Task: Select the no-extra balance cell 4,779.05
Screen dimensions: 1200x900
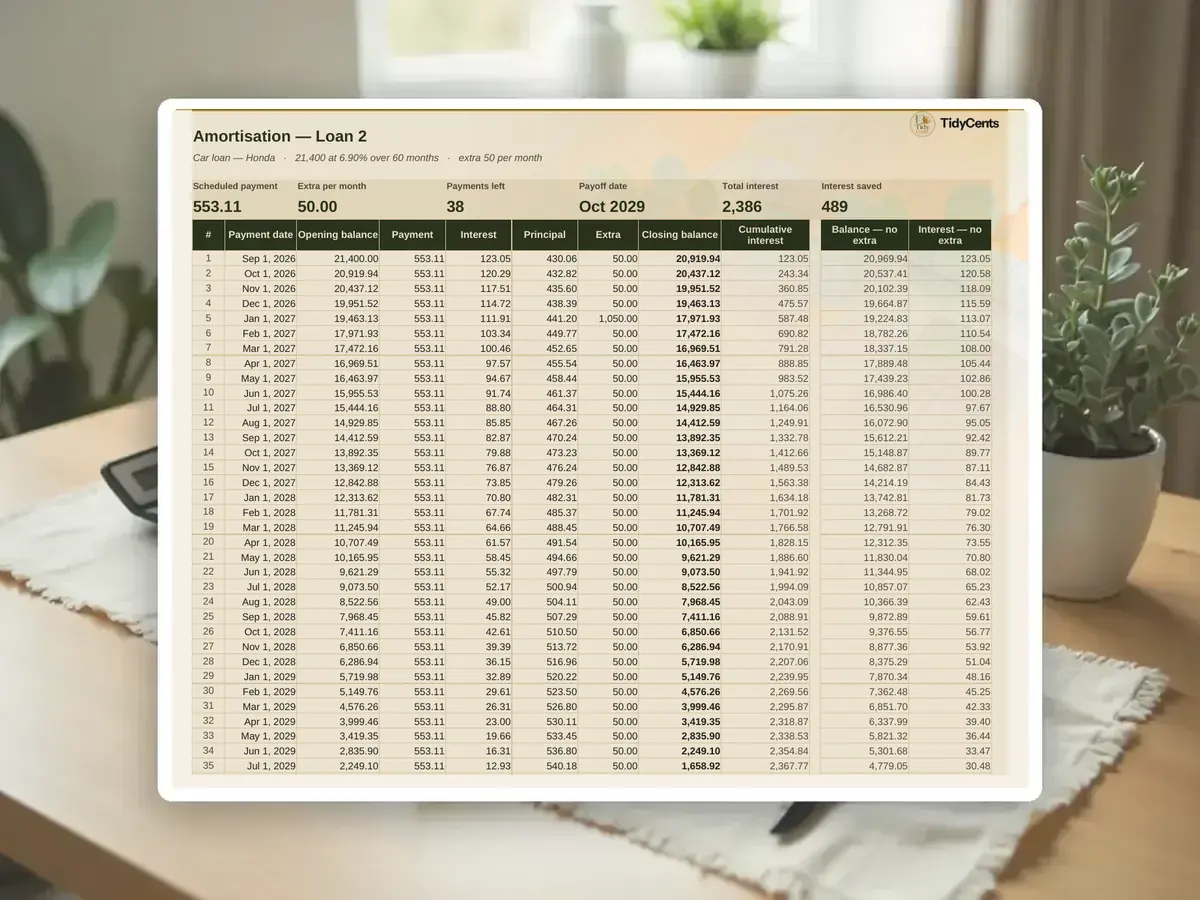Action: (x=865, y=766)
